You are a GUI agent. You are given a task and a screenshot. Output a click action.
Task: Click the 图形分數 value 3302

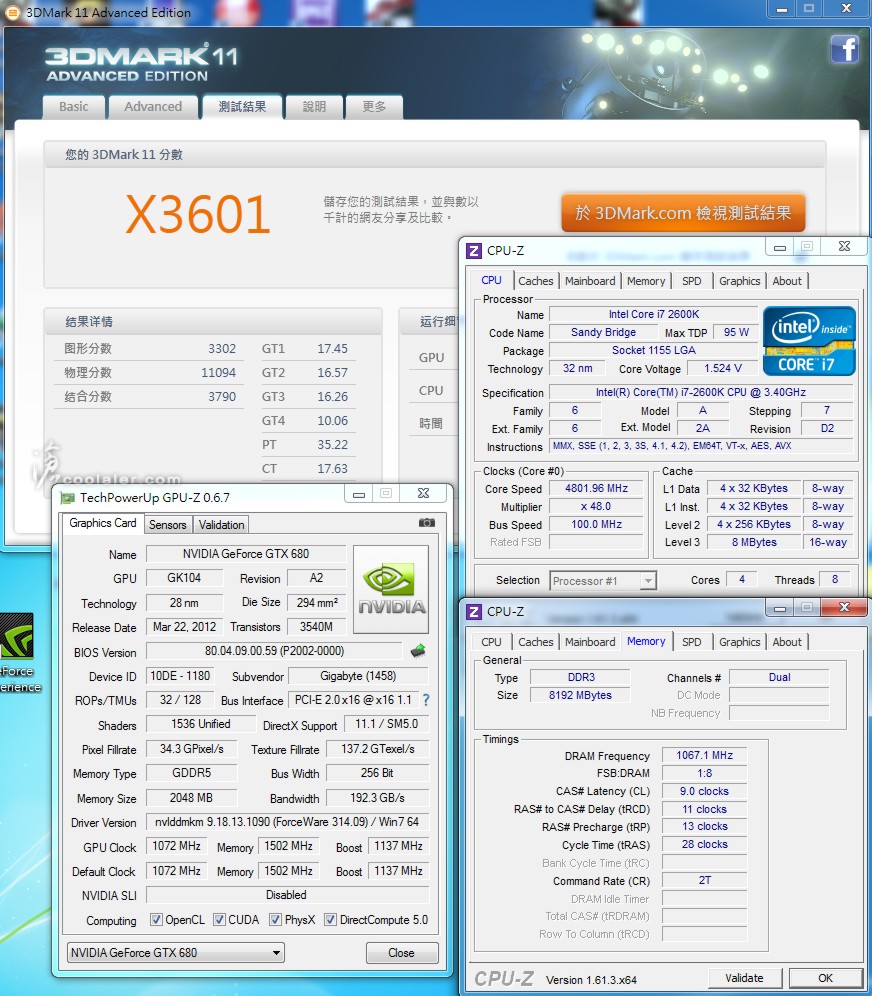click(x=222, y=349)
